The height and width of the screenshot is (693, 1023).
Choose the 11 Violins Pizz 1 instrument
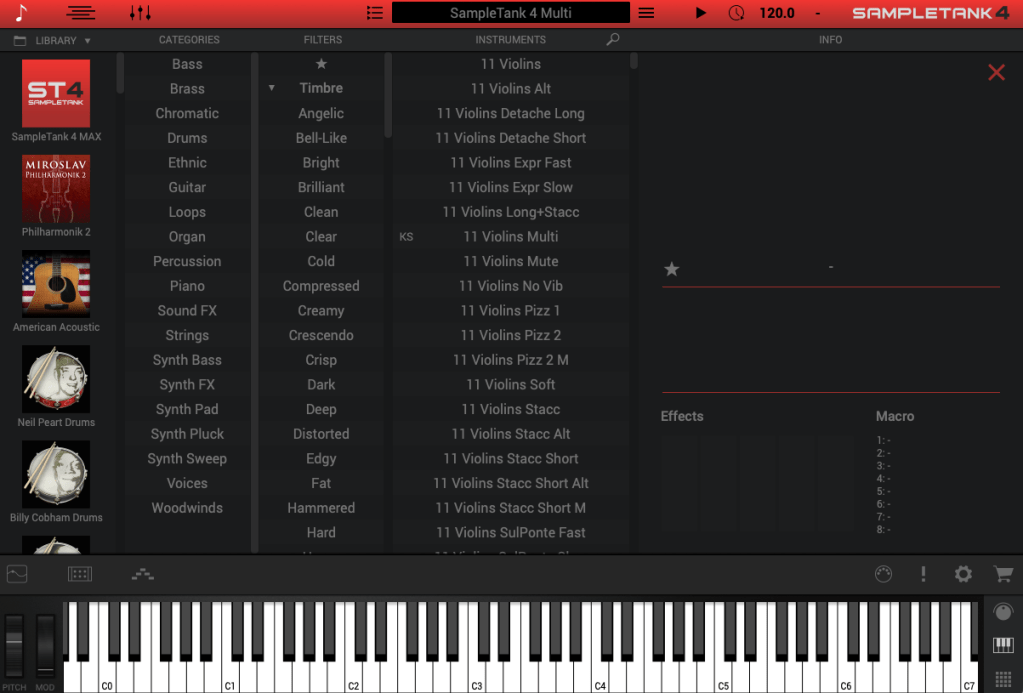click(x=510, y=310)
